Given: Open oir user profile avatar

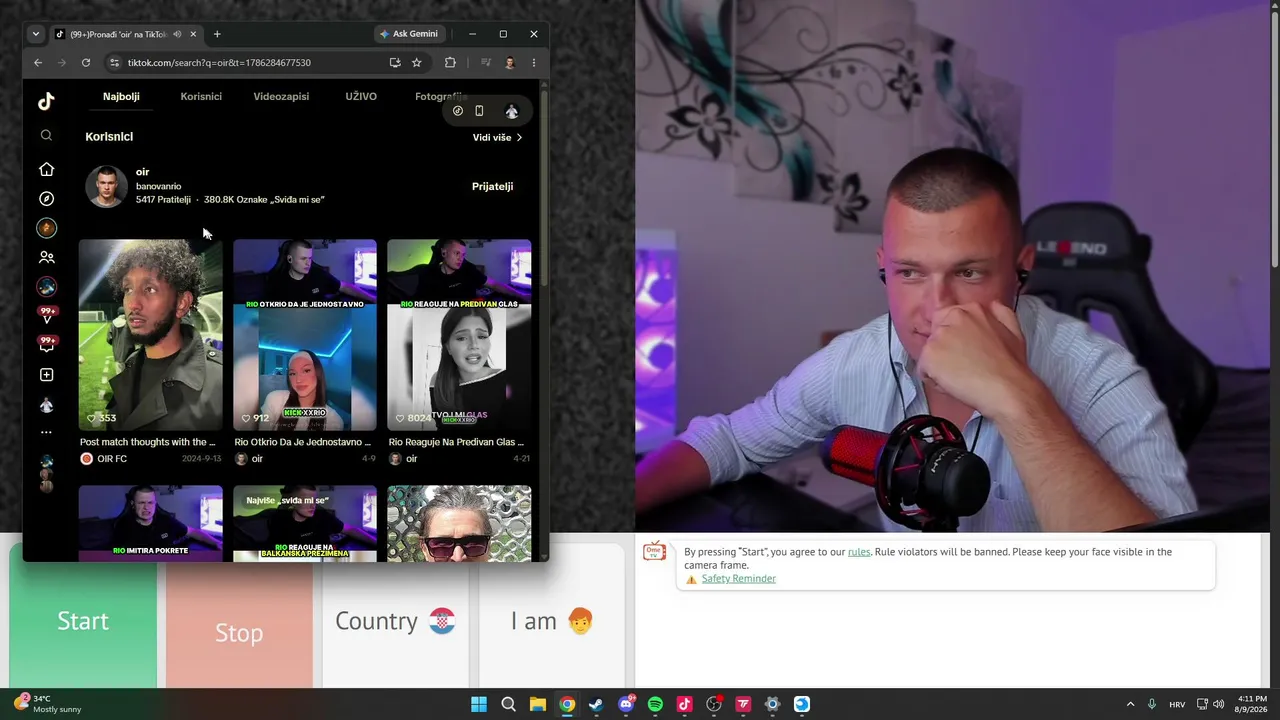Looking at the screenshot, I should point(106,186).
